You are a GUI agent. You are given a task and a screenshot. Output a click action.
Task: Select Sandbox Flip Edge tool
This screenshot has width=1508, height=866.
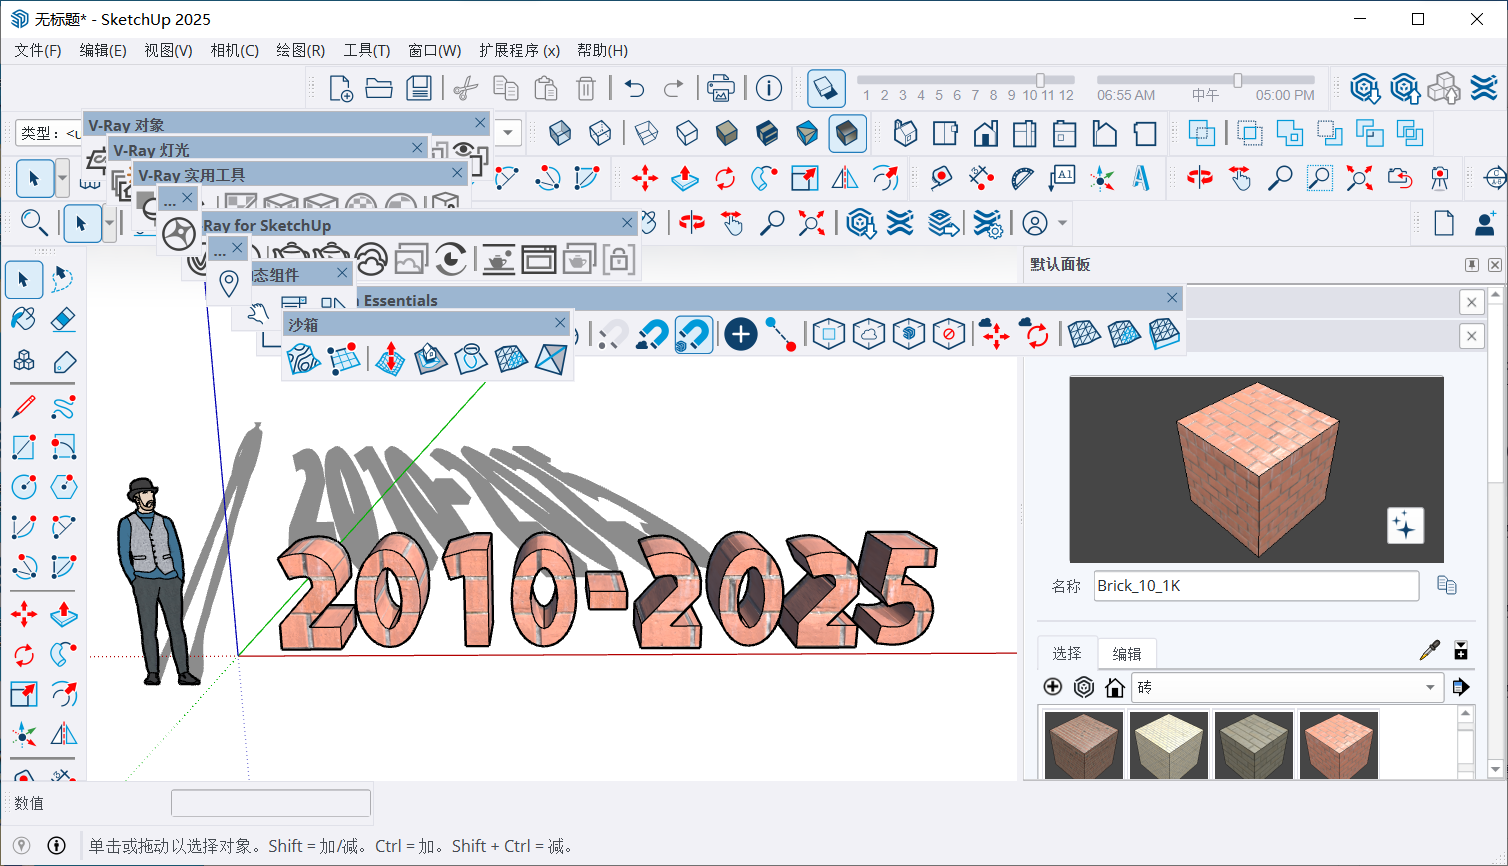point(551,359)
